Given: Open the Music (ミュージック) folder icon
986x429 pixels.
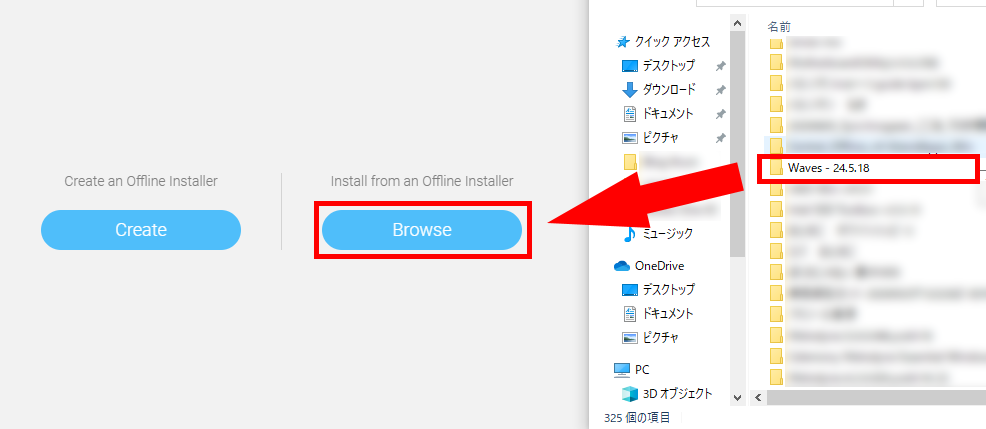Looking at the screenshot, I should coord(630,234).
